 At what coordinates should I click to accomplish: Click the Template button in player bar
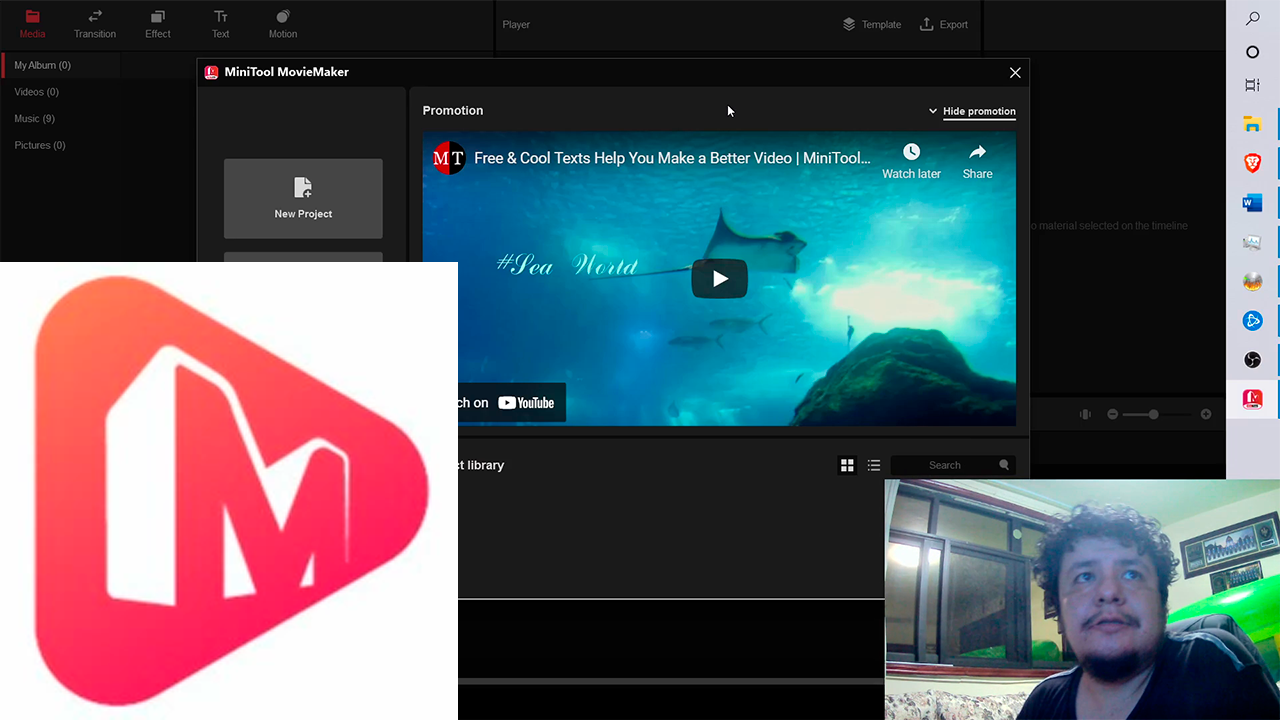(x=871, y=24)
